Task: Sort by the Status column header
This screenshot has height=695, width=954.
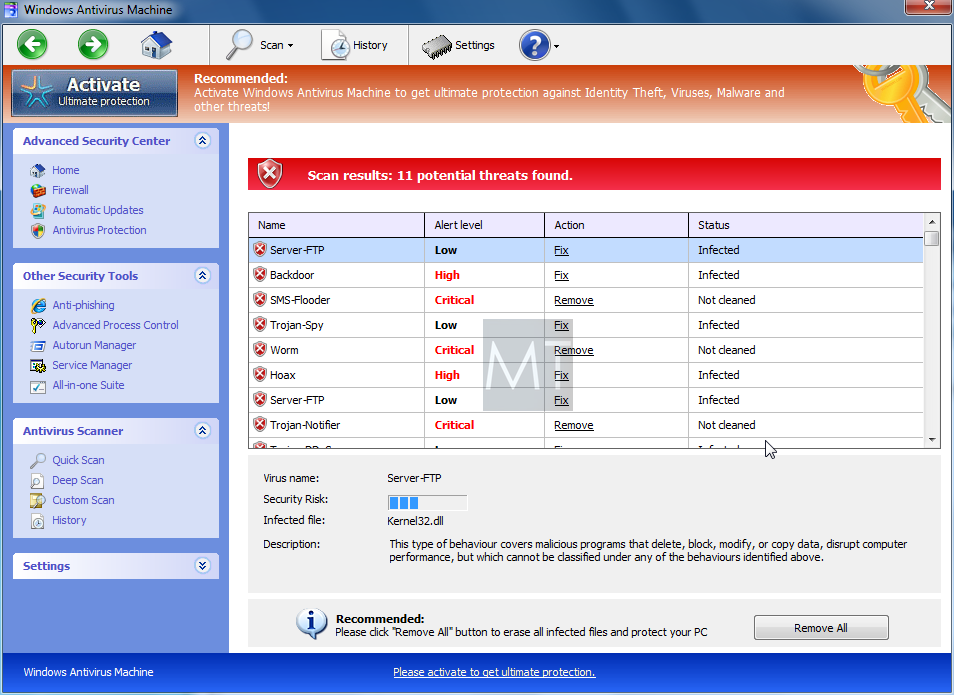Action: [806, 225]
